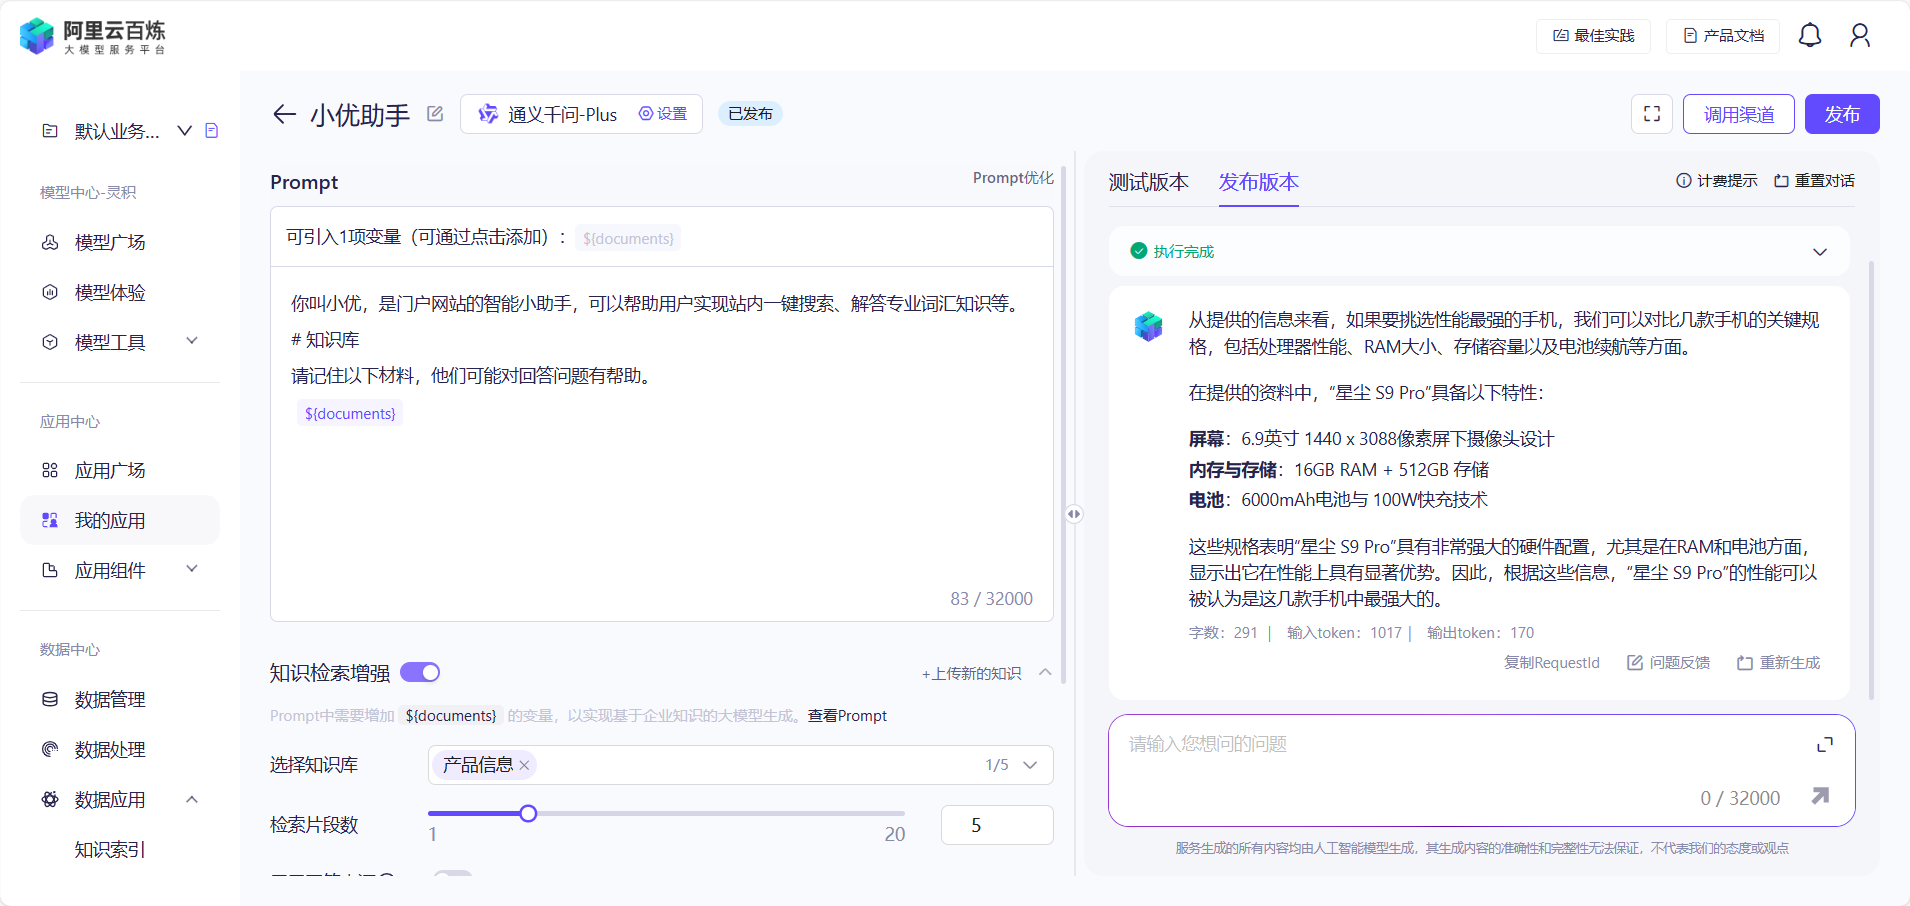1910x906 pixels.
Task: Click the 模型工具 sidebar icon
Action: (x=50, y=342)
